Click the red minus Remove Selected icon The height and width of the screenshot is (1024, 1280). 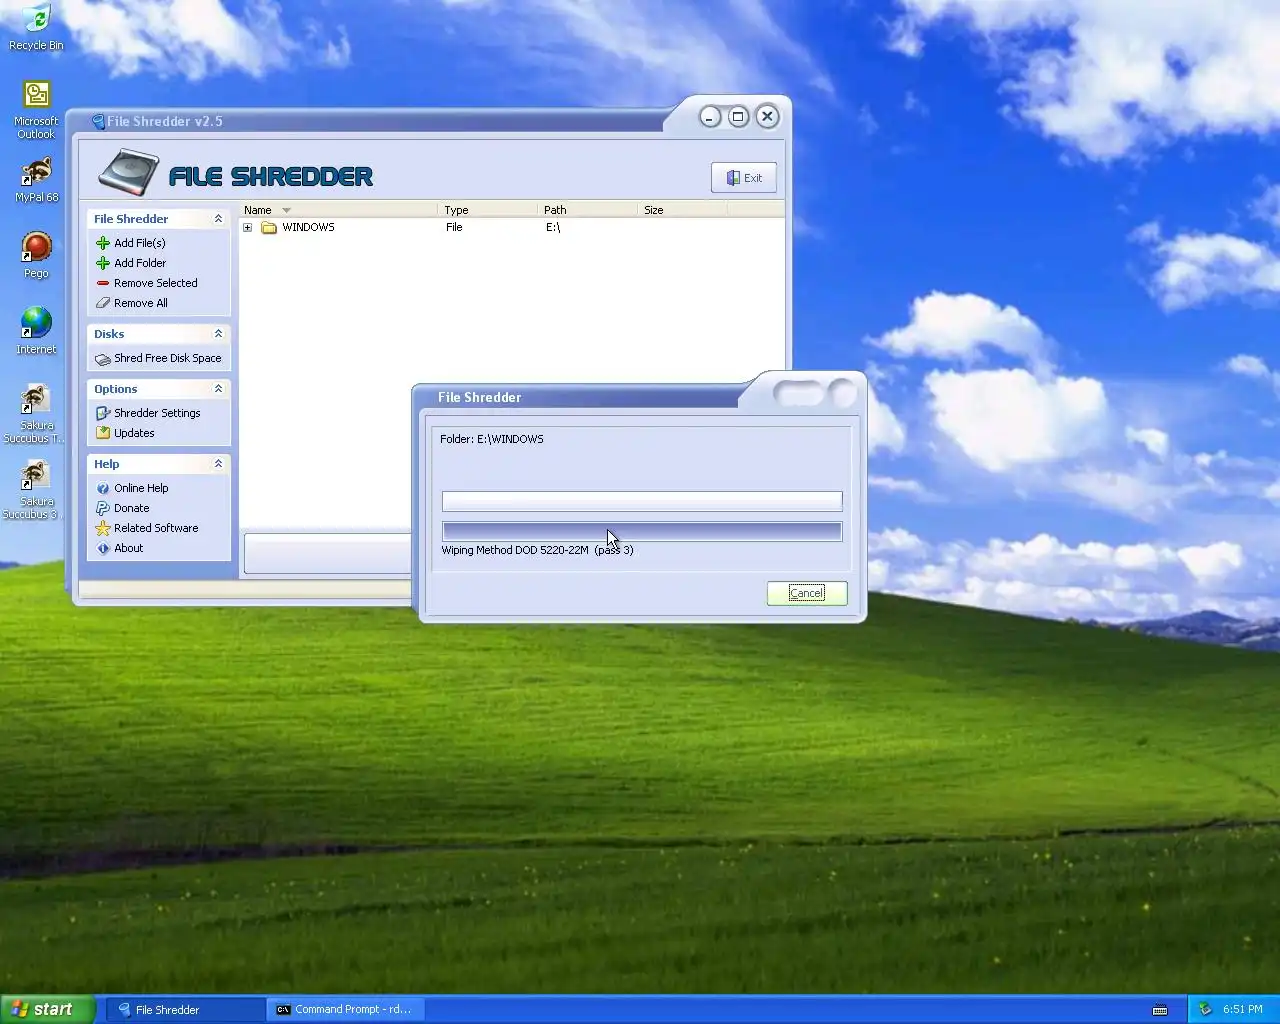pos(103,283)
